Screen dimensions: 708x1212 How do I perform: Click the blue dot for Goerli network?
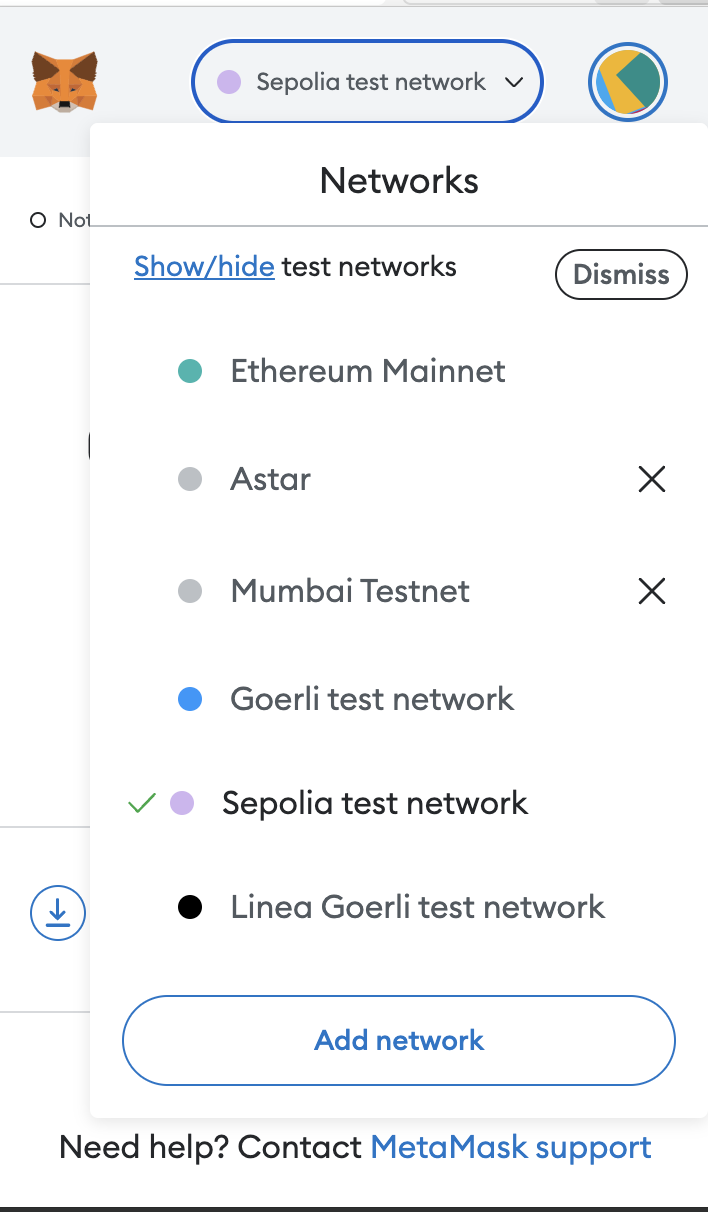point(190,700)
